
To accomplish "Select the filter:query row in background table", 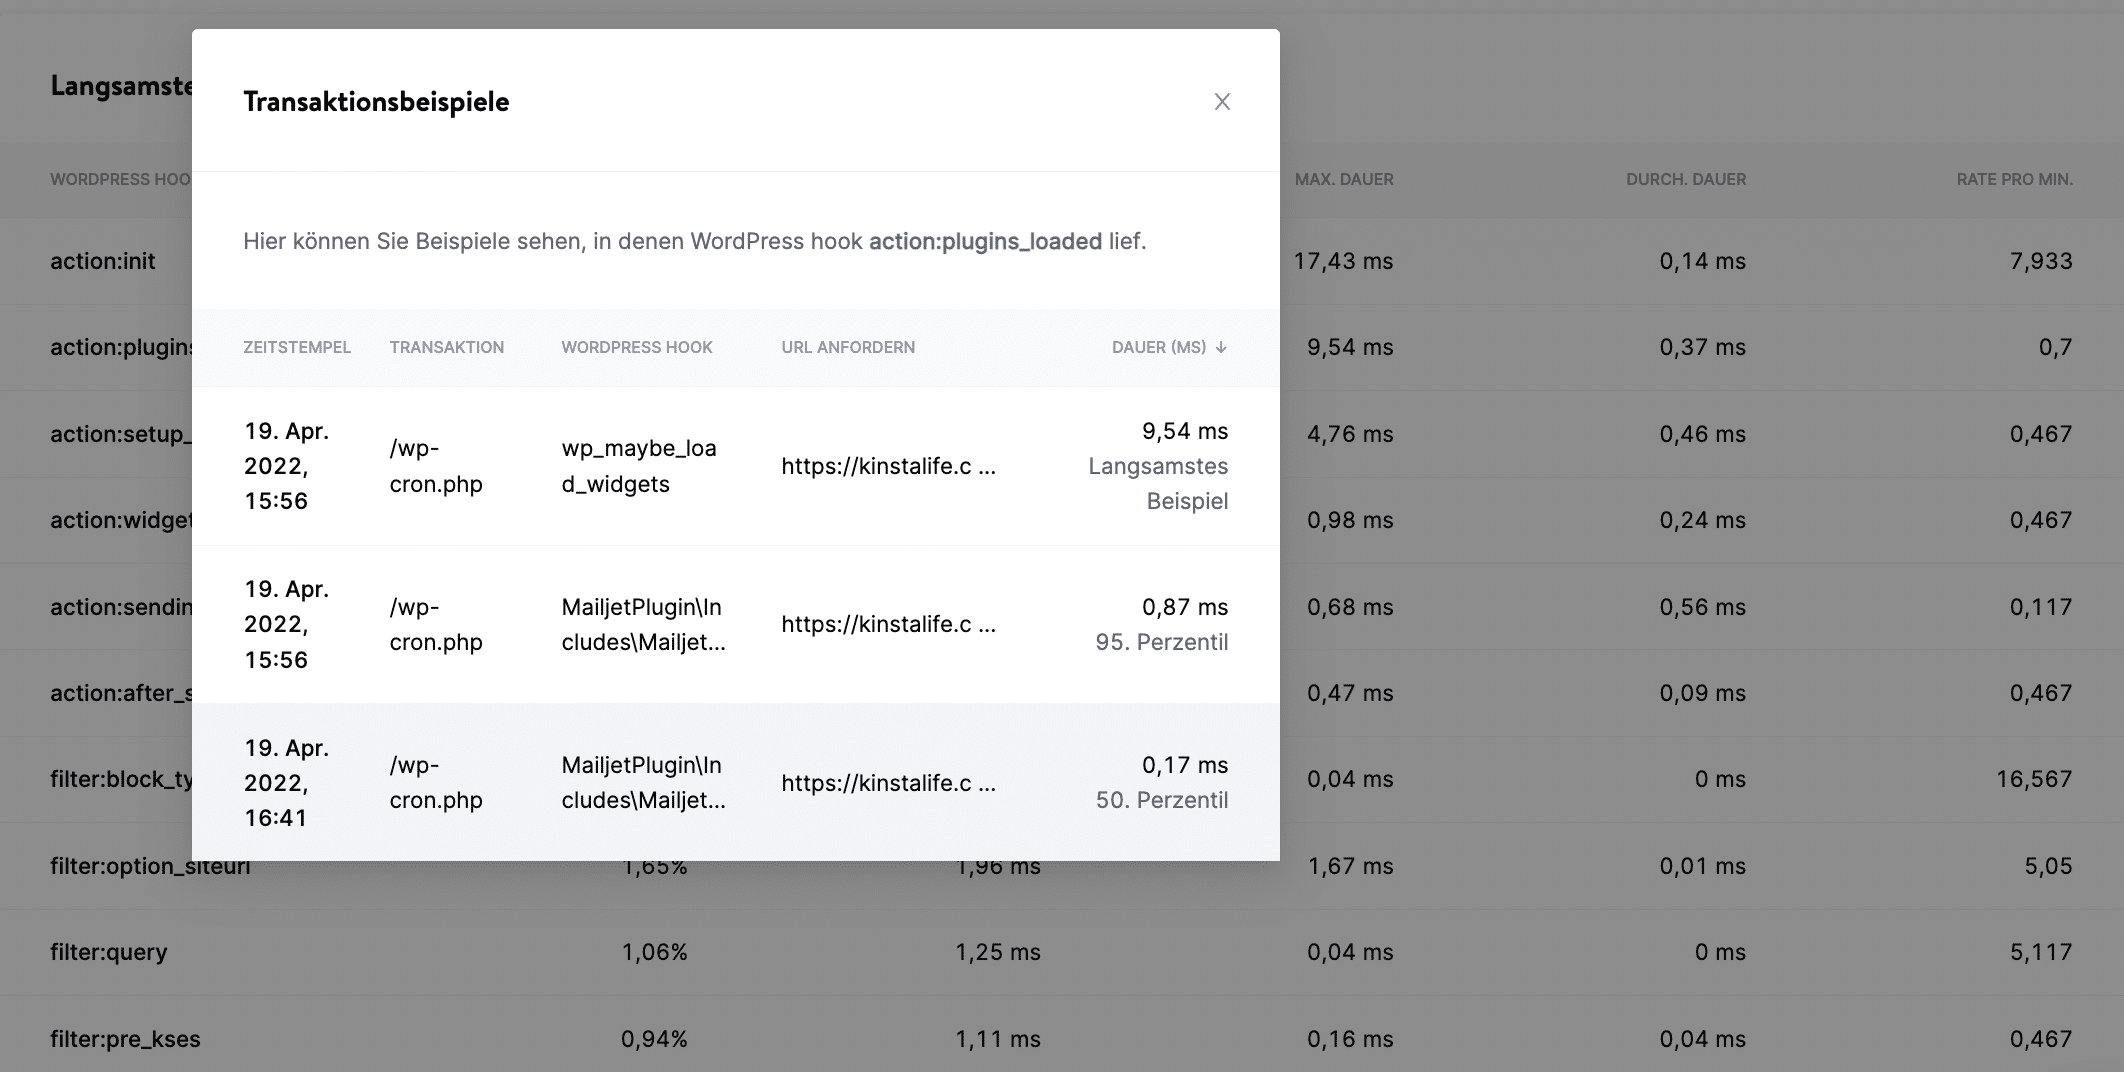I will [109, 952].
